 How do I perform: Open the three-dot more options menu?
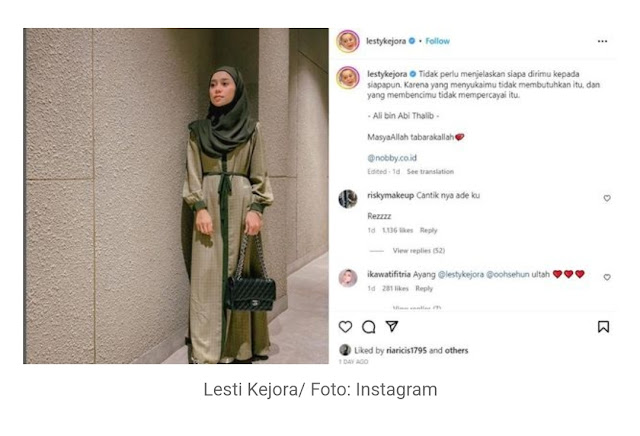(x=602, y=41)
